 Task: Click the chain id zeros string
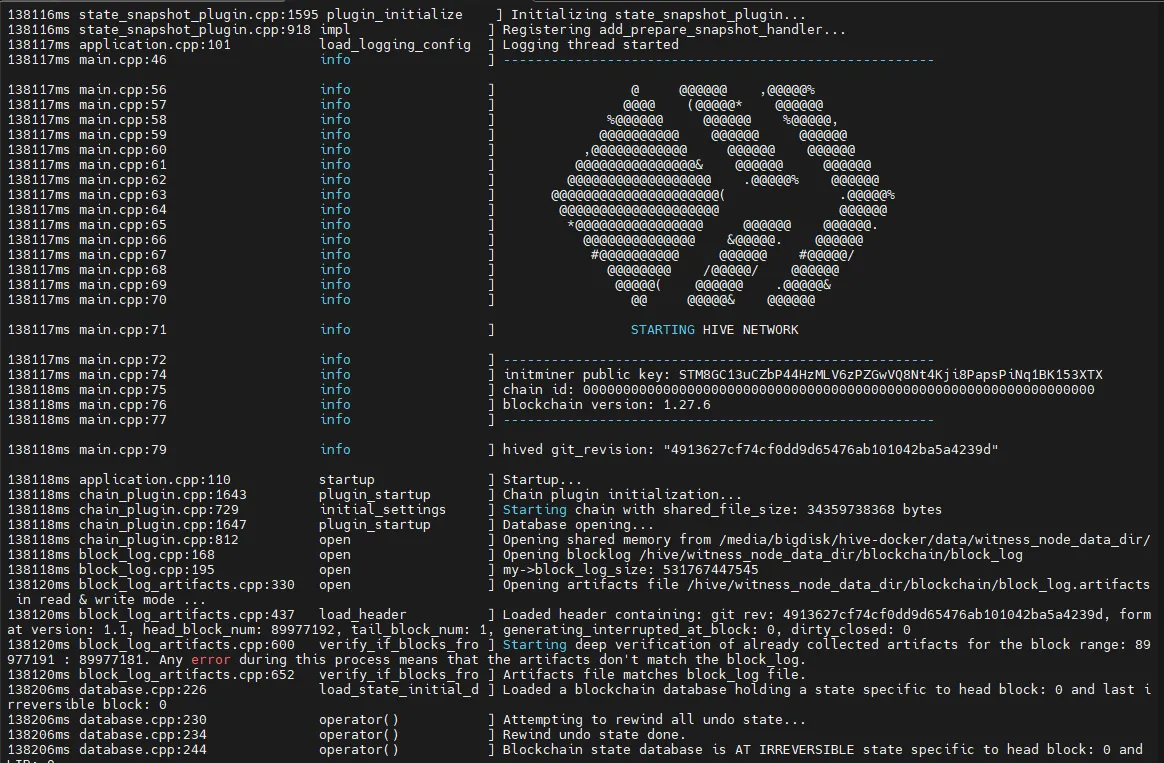(x=838, y=390)
